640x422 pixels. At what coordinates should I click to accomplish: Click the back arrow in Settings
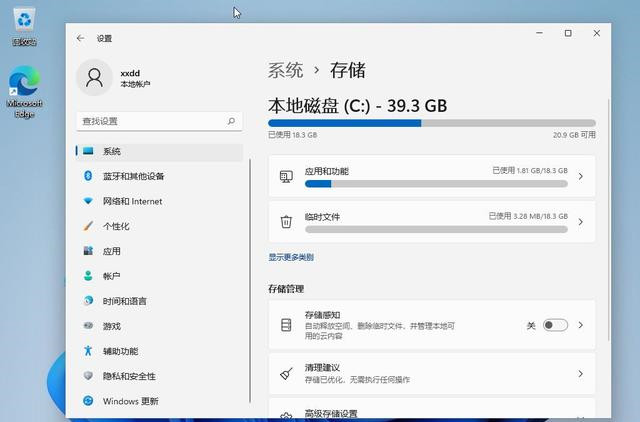point(81,38)
